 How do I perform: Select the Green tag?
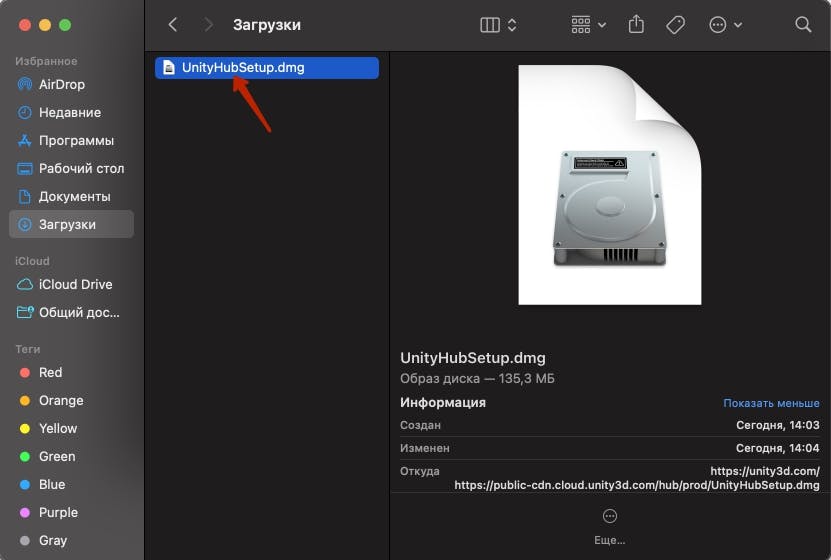coord(72,456)
